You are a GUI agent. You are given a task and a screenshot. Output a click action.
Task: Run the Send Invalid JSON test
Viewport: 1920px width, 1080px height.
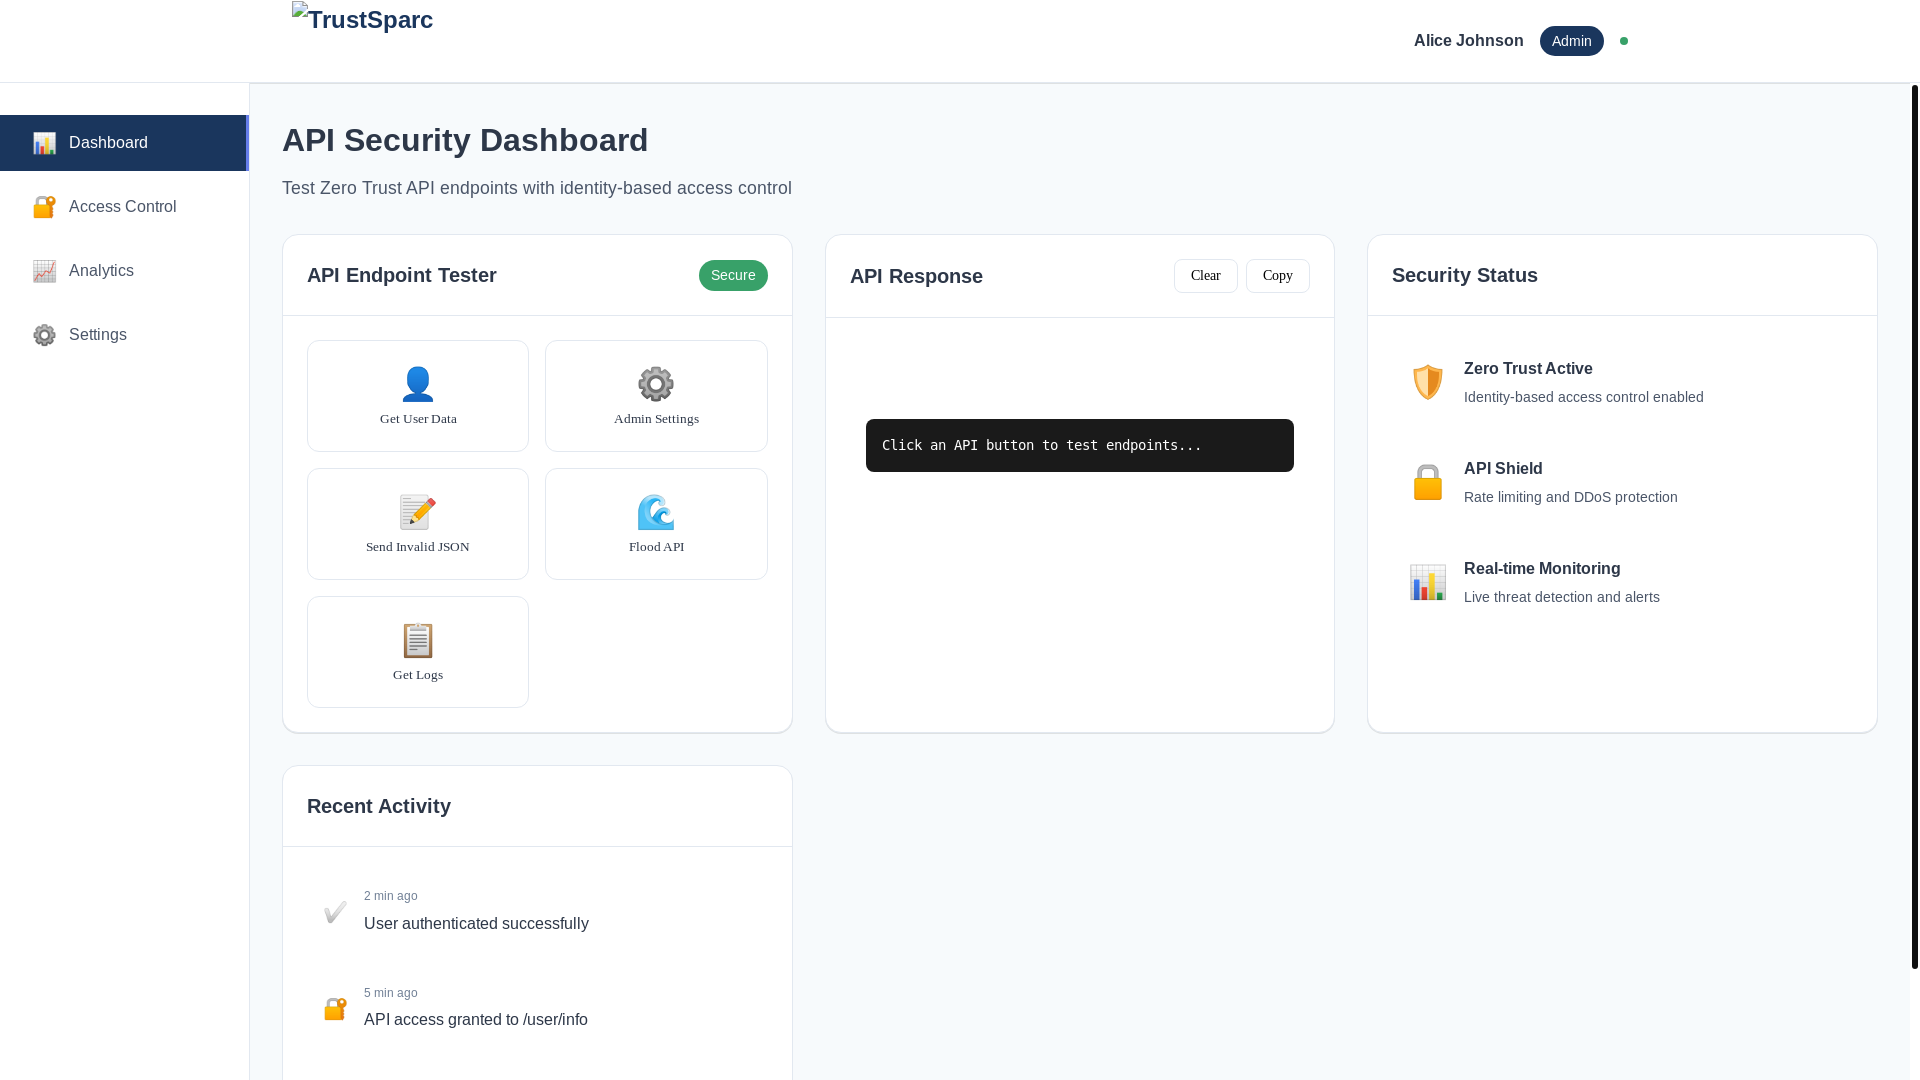point(418,524)
